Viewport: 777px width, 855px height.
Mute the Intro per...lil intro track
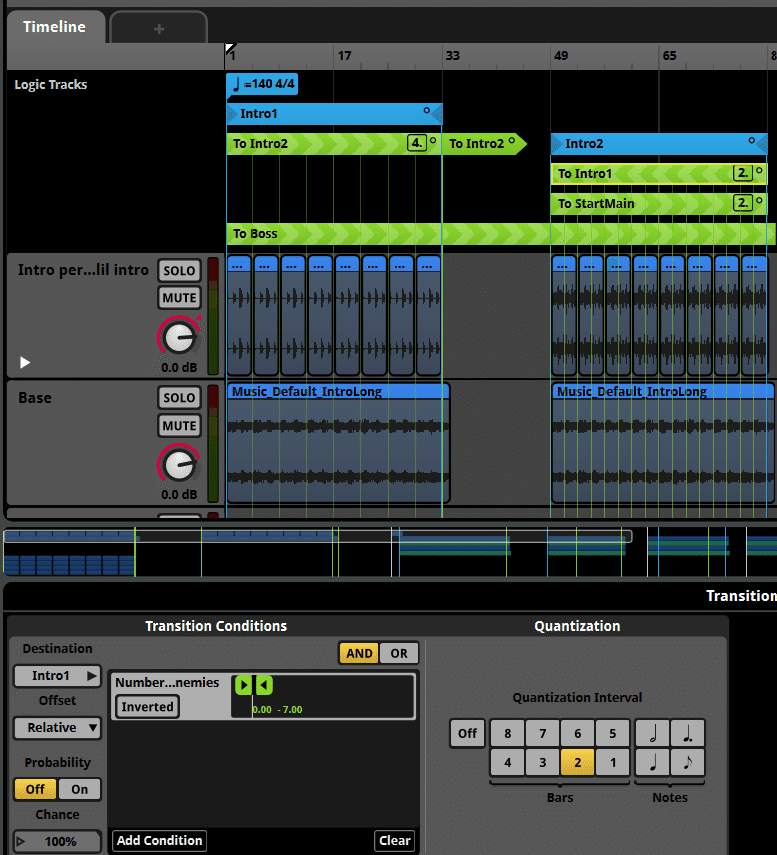[179, 298]
